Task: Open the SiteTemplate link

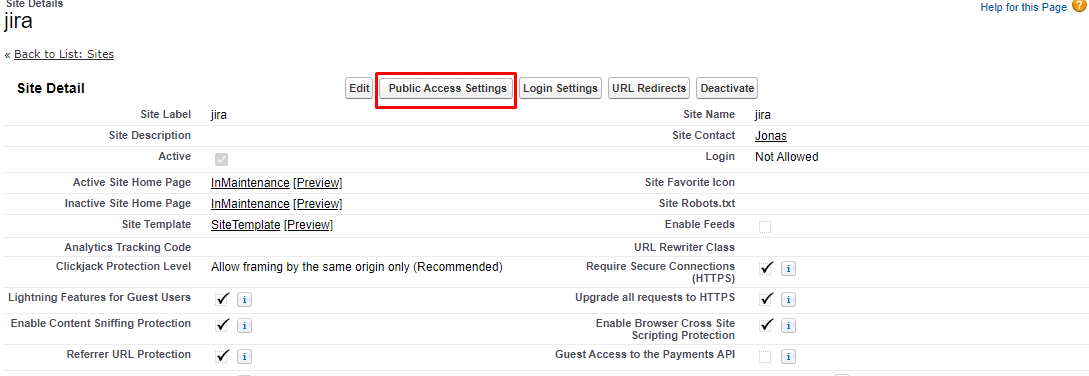Action: [x=246, y=225]
